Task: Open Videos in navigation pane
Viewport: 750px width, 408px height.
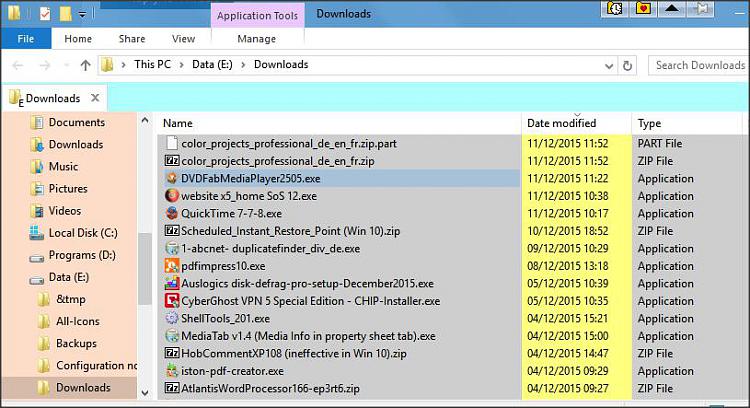Action: [55, 210]
